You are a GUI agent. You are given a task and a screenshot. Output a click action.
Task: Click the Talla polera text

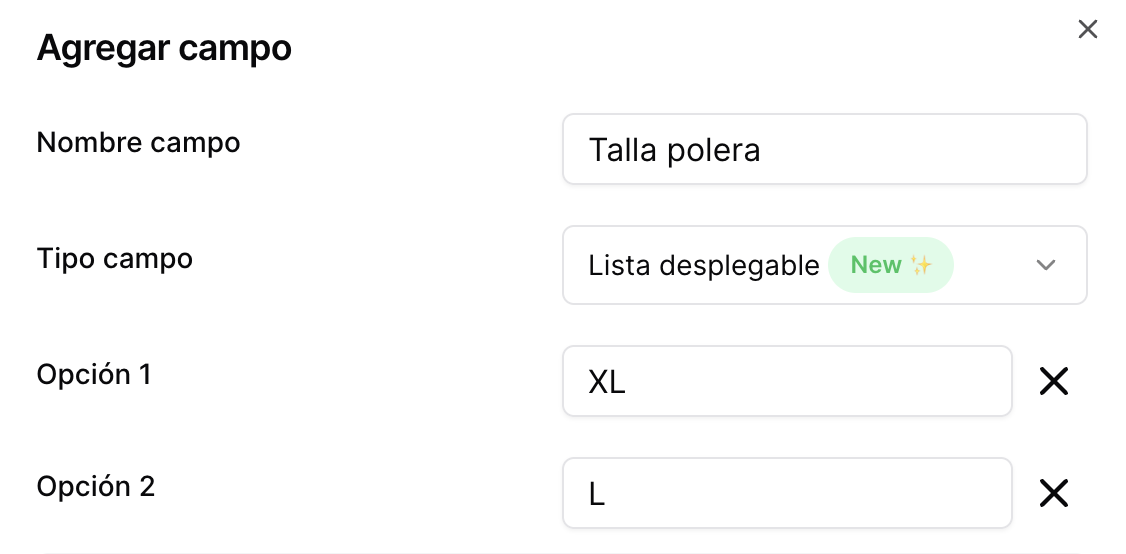[674, 150]
